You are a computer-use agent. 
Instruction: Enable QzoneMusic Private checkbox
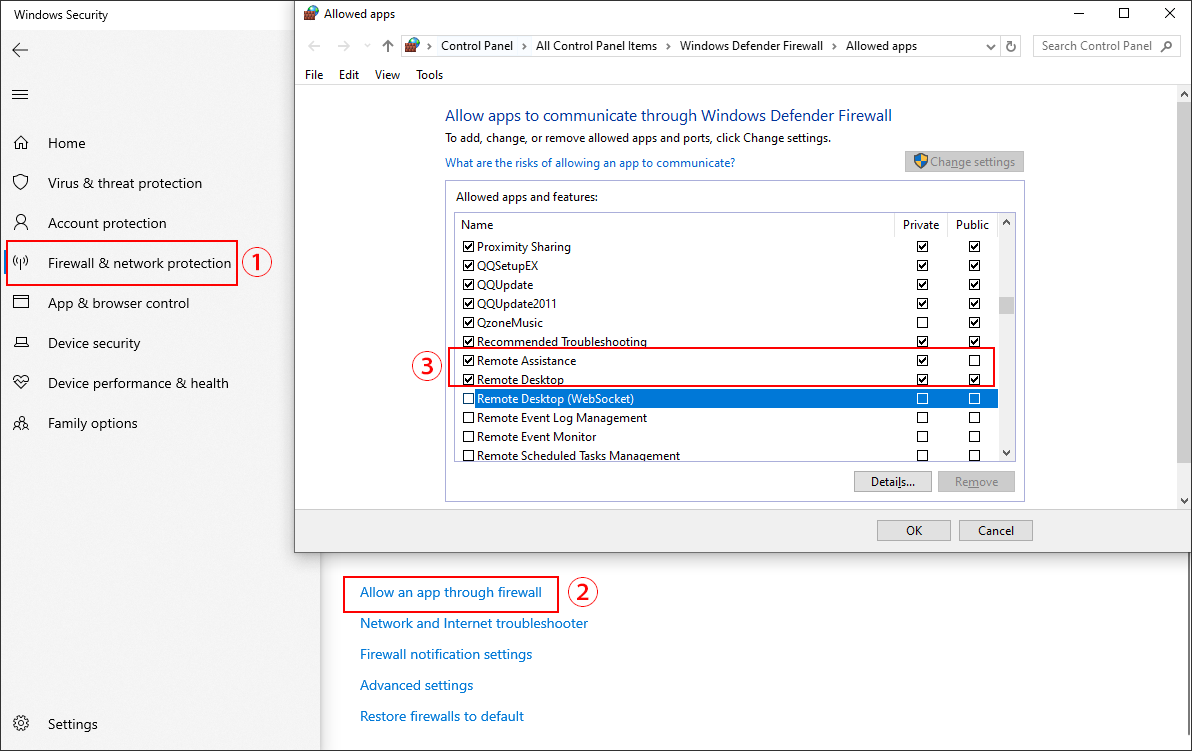point(922,322)
